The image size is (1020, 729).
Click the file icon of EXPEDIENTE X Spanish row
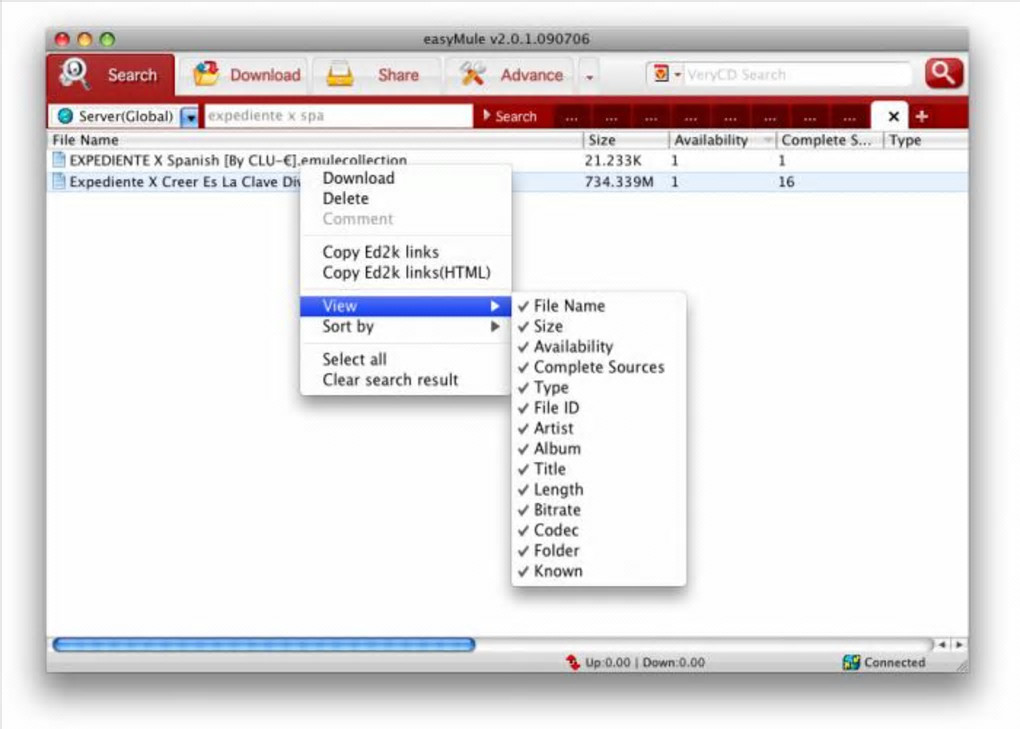click(59, 160)
